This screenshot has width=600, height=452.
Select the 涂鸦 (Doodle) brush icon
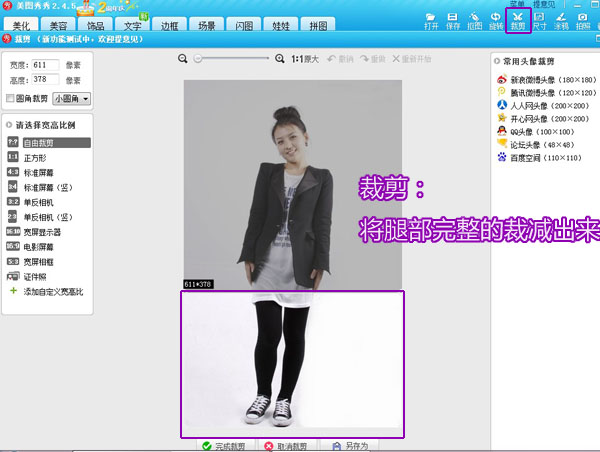pyautogui.click(x=560, y=20)
